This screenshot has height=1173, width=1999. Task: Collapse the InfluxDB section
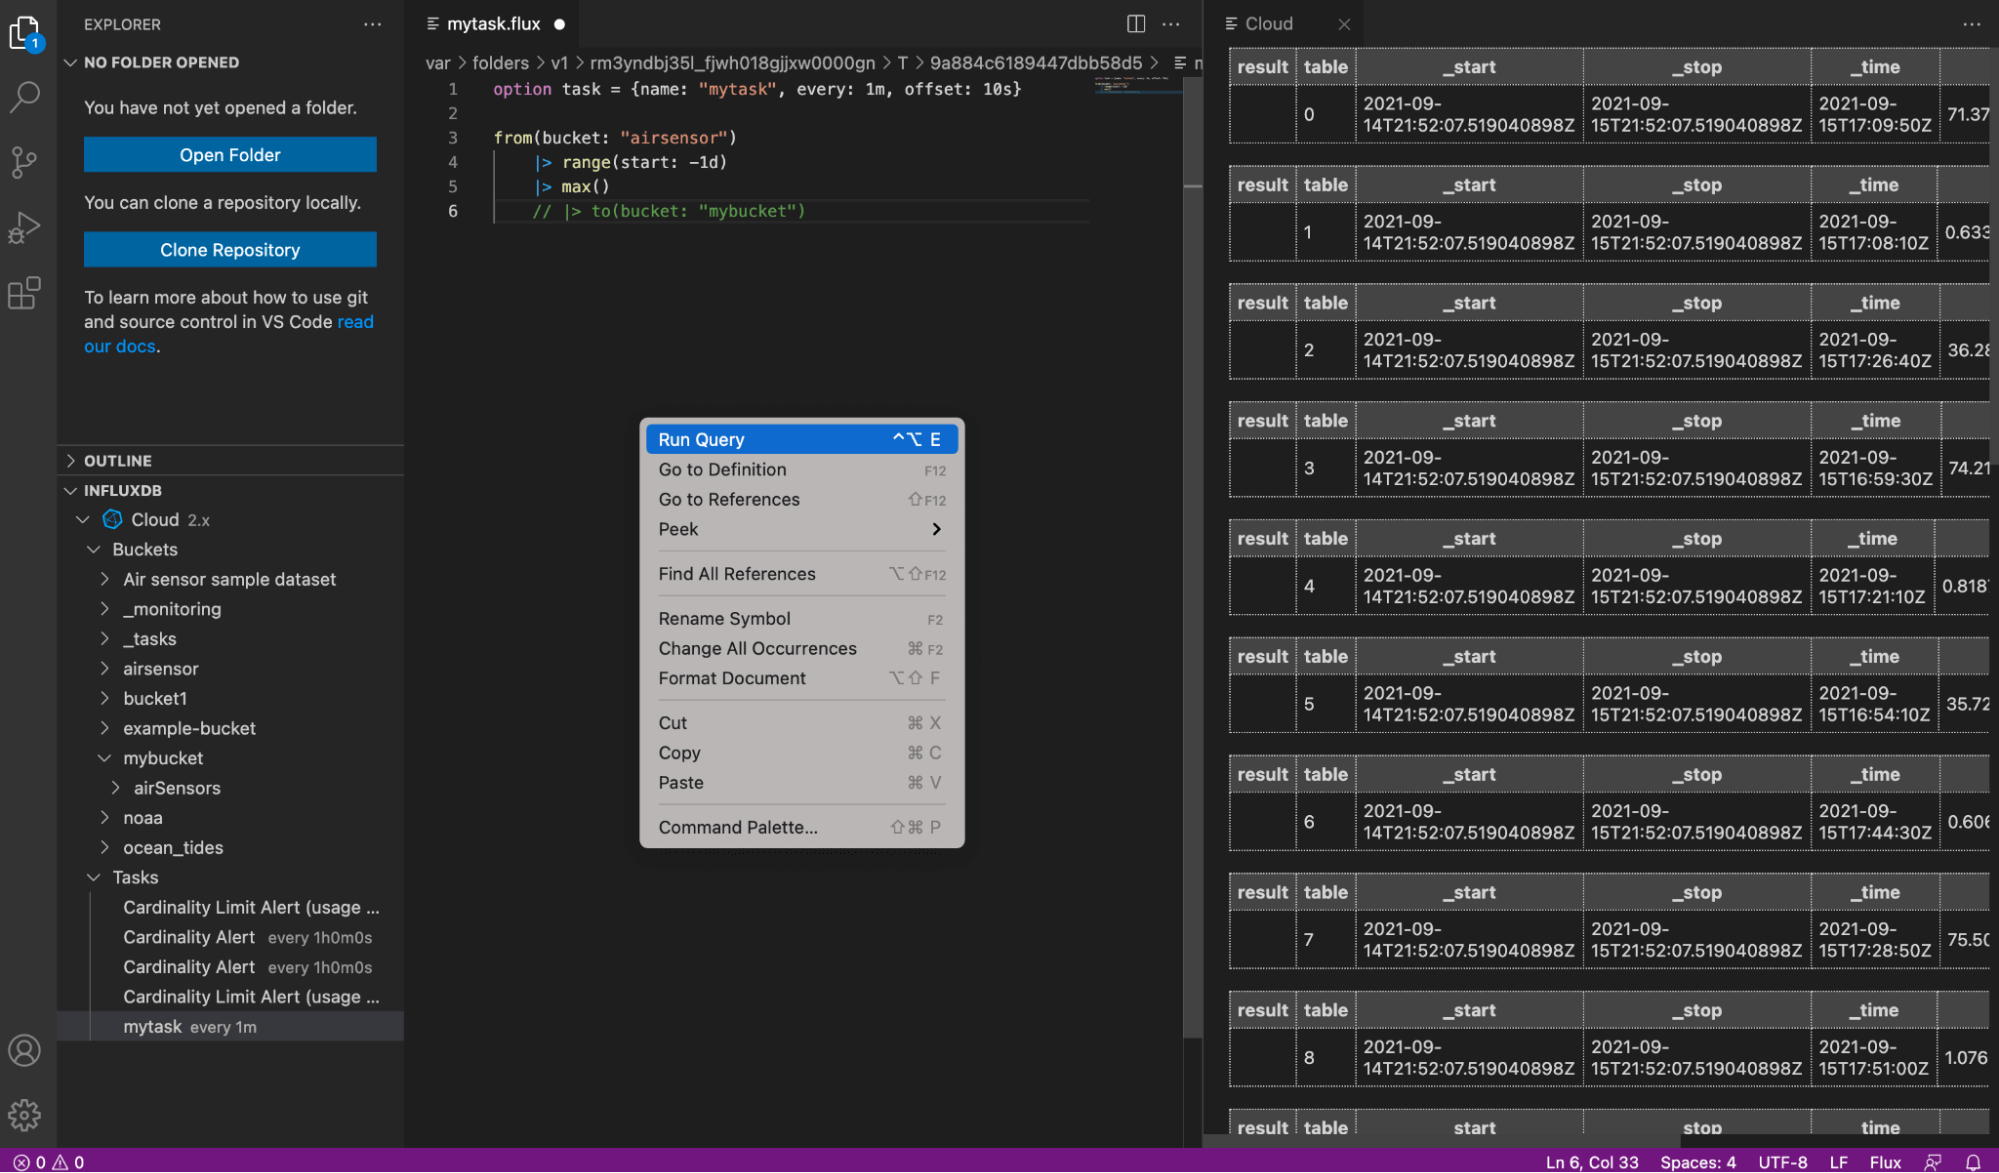click(x=70, y=491)
